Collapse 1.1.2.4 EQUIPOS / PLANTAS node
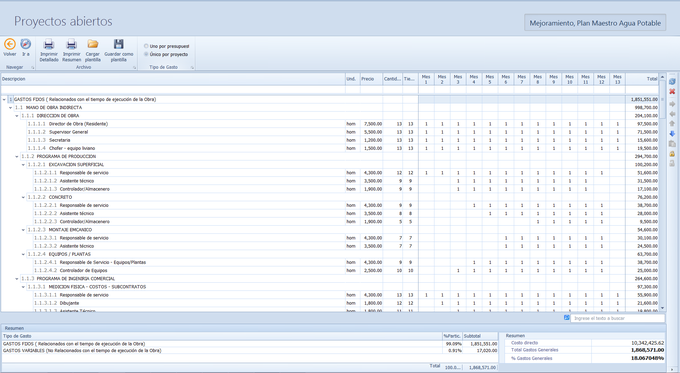The height and width of the screenshot is (373, 680). pyautogui.click(x=23, y=254)
